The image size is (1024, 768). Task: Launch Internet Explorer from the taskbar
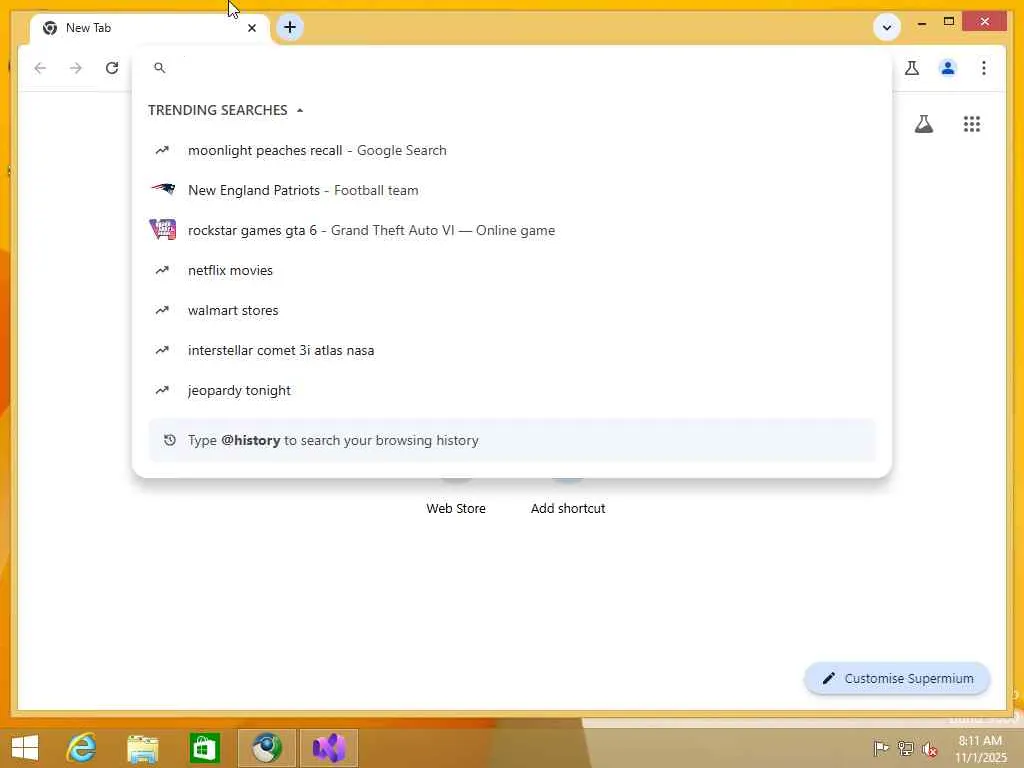click(82, 748)
